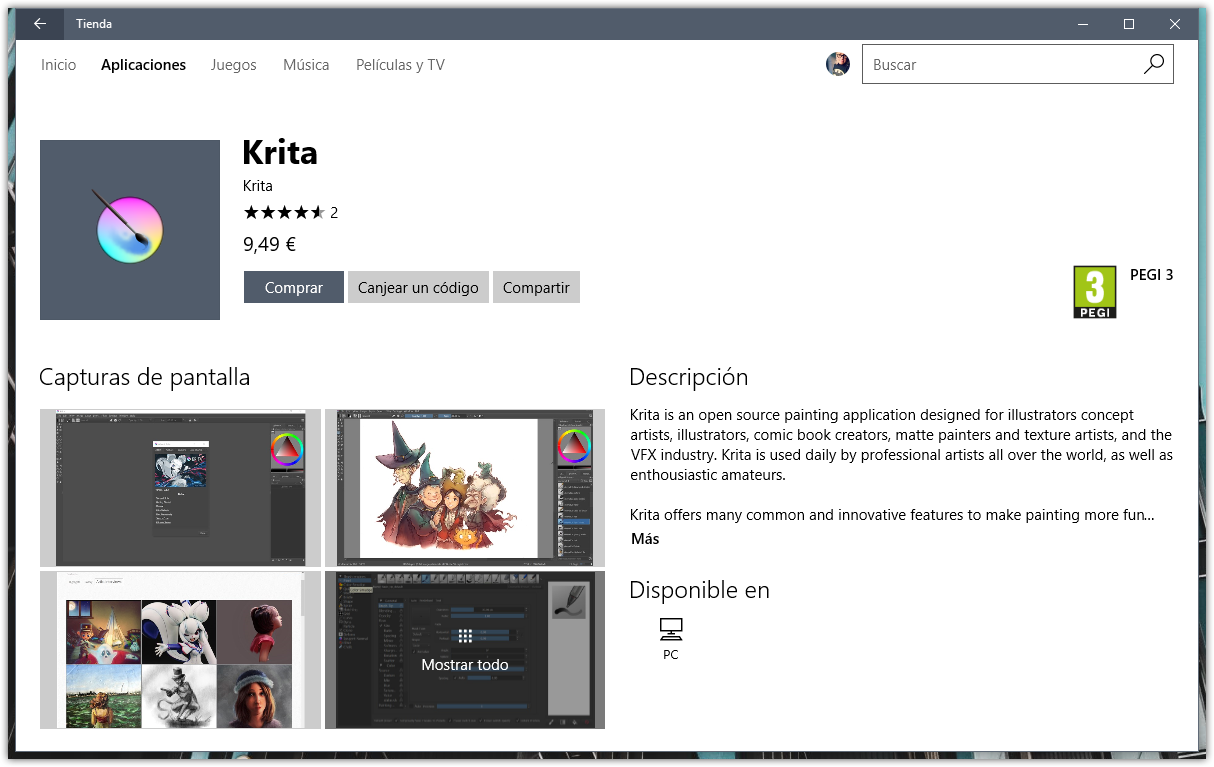The height and width of the screenshot is (767, 1214).
Task: Click Mostrar todo to see all screenshots
Action: point(464,664)
